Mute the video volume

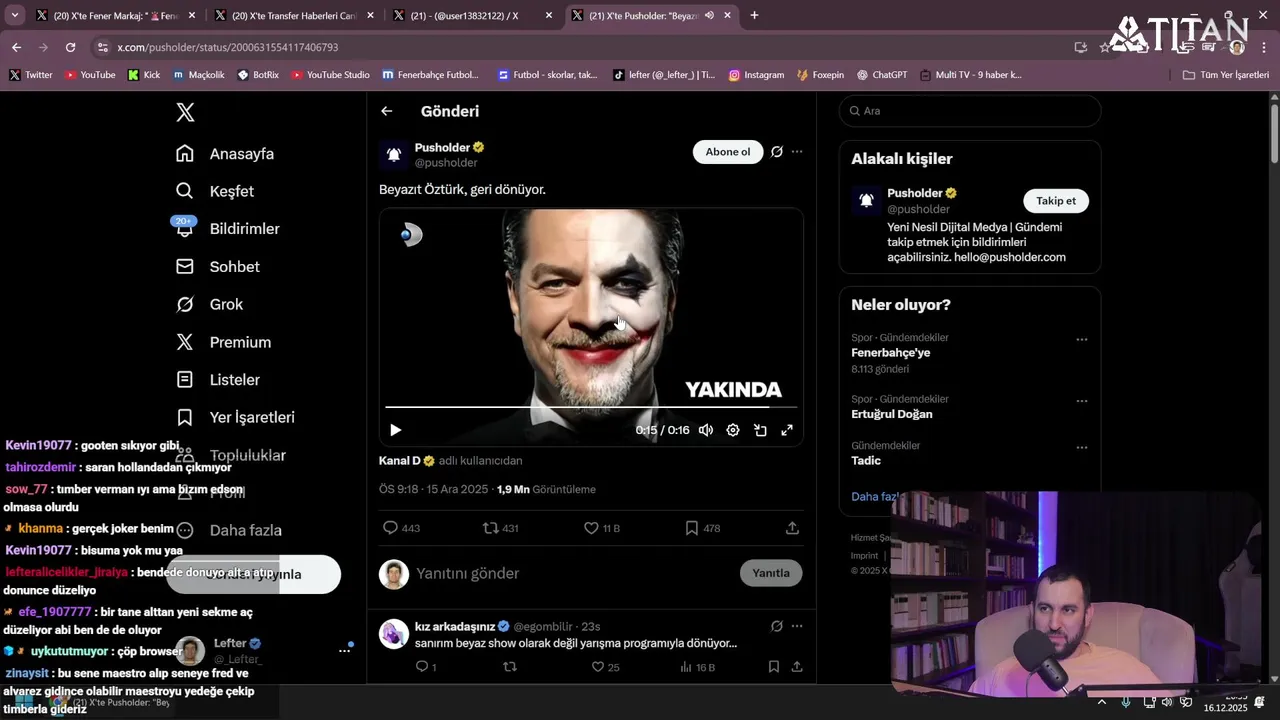(706, 430)
